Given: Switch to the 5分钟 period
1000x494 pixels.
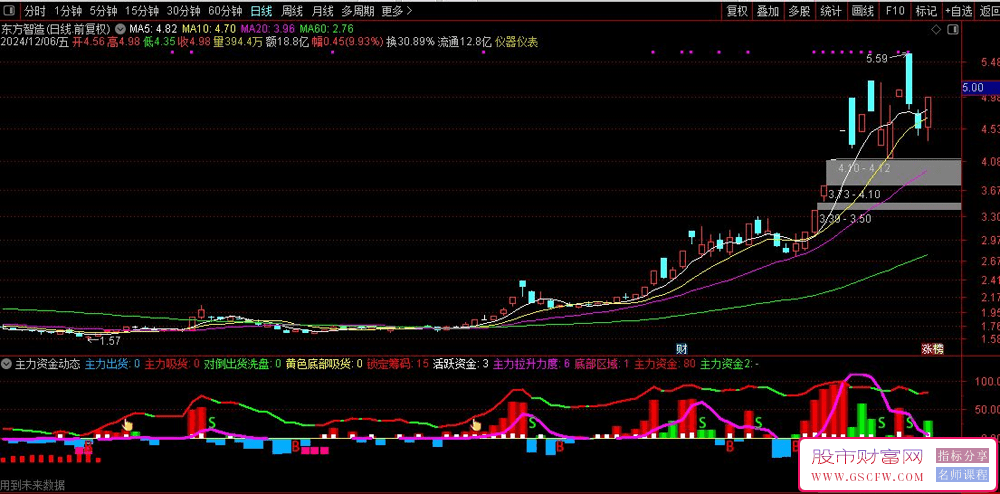Looking at the screenshot, I should (x=103, y=11).
